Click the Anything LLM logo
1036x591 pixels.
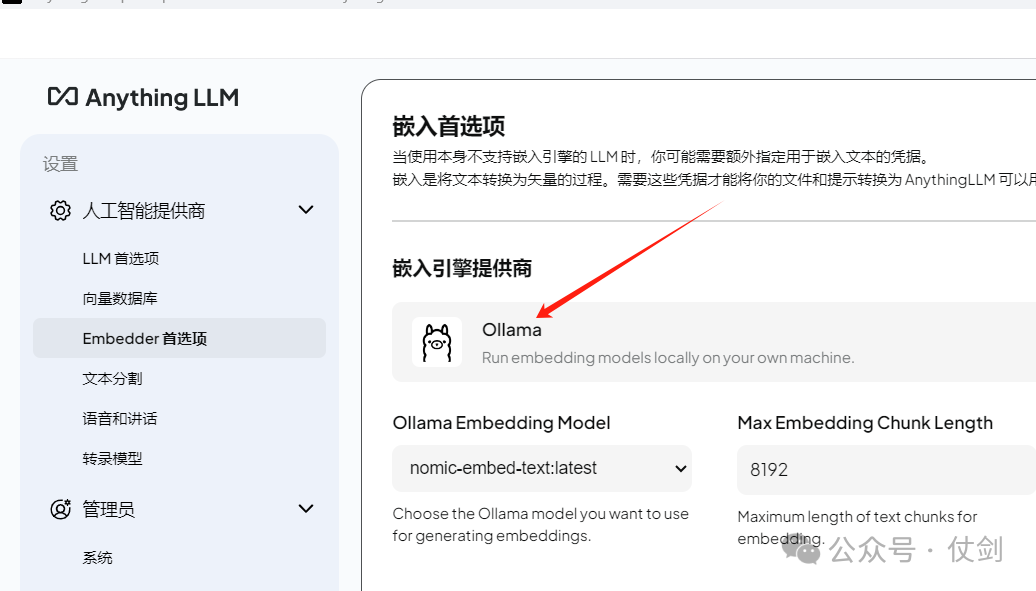coord(143,98)
